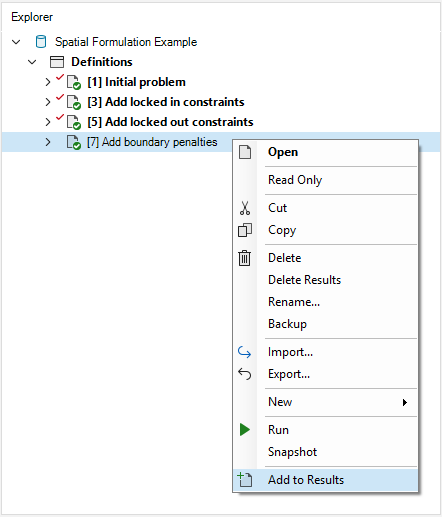The image size is (442, 517).
Task: Click the Spatial Formulation Example database icon
Action: pos(41,42)
